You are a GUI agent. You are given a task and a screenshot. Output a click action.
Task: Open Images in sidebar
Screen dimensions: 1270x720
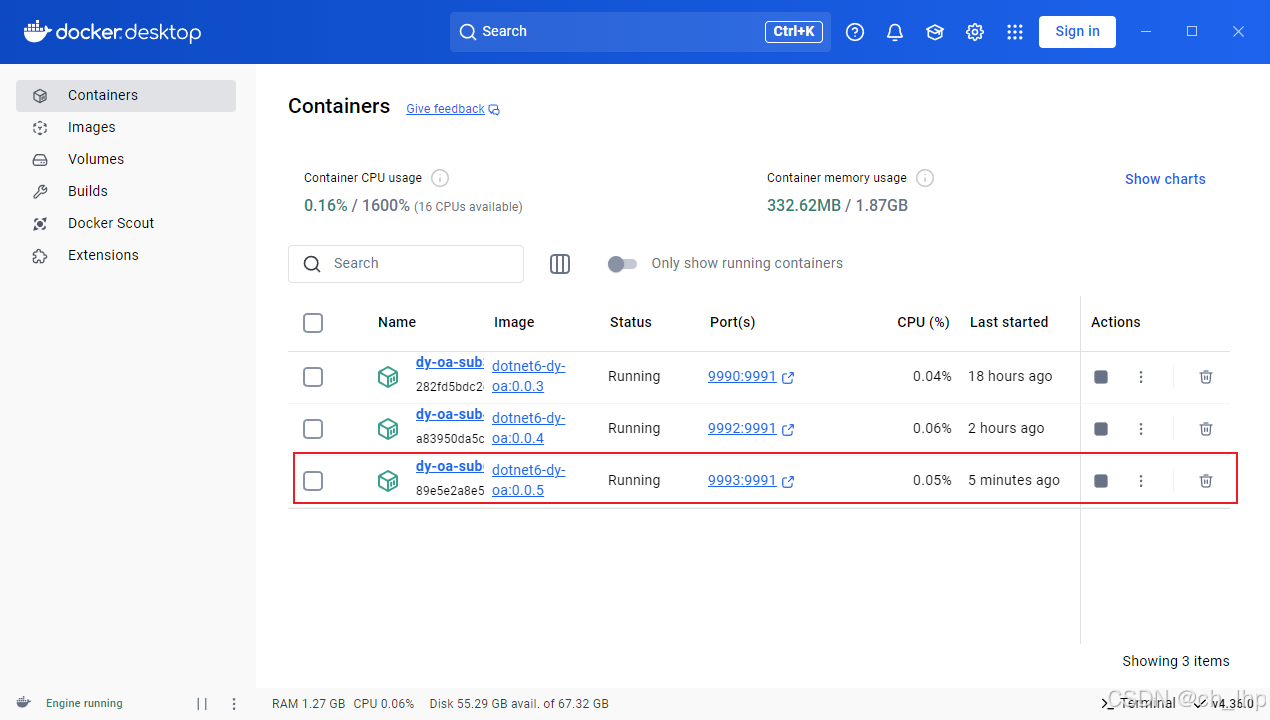[126, 128]
